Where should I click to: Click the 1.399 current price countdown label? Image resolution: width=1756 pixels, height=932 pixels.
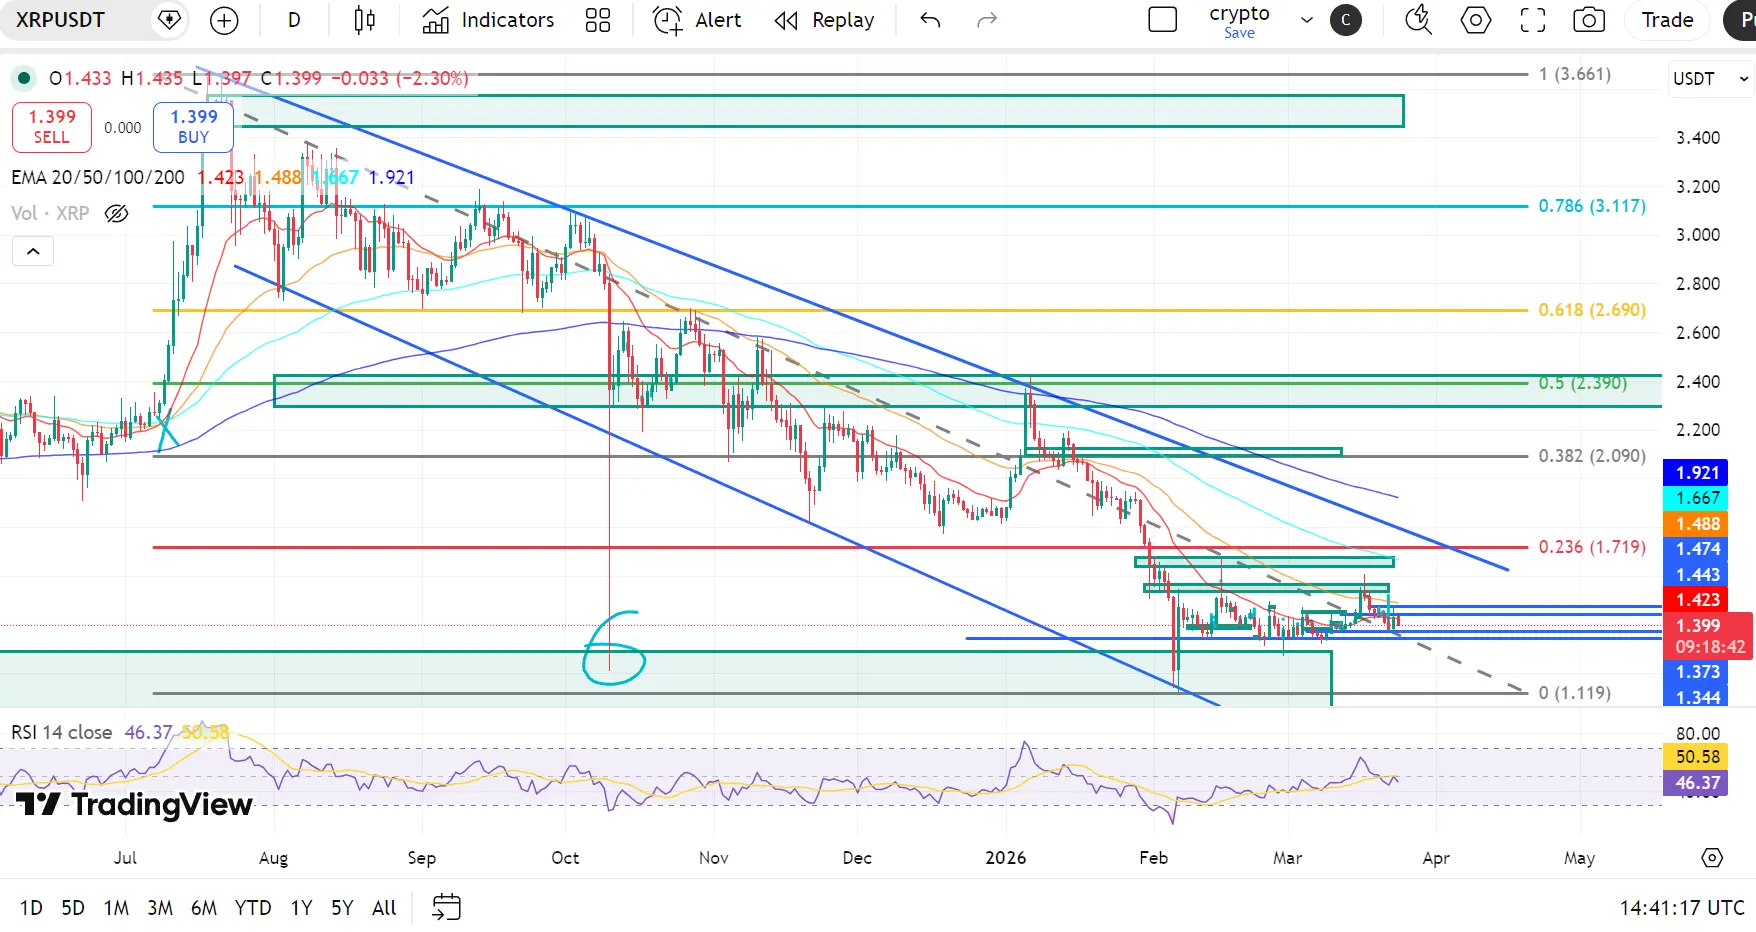click(1708, 636)
